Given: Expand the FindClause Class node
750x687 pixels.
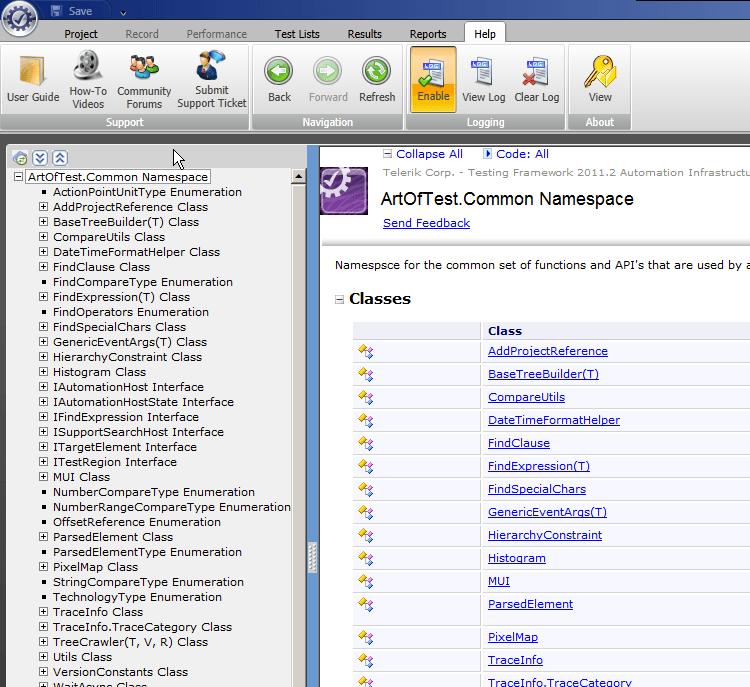Looking at the screenshot, I should point(44,267).
